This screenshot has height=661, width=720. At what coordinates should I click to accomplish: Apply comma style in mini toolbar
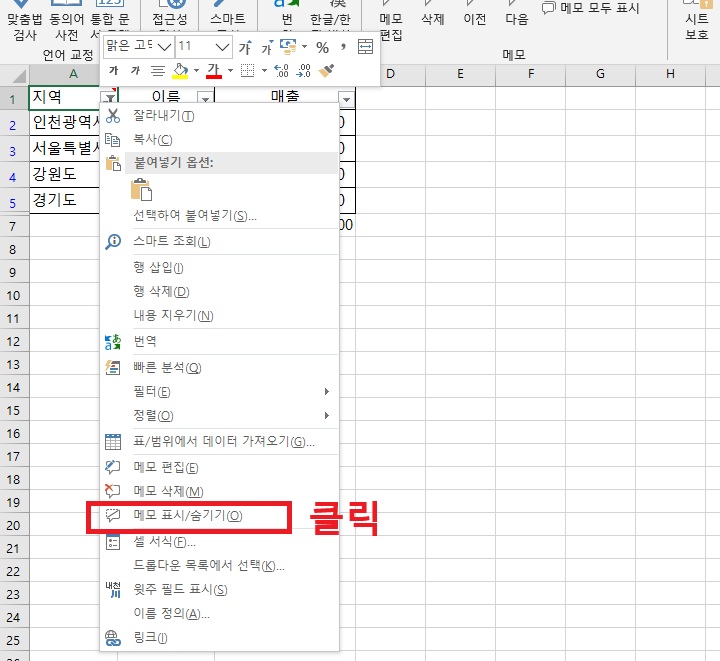(x=343, y=47)
